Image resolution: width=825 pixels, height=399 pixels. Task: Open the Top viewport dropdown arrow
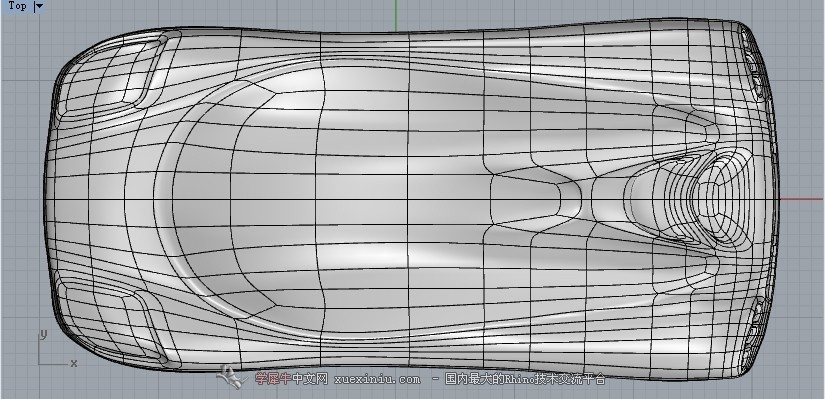pos(38,6)
